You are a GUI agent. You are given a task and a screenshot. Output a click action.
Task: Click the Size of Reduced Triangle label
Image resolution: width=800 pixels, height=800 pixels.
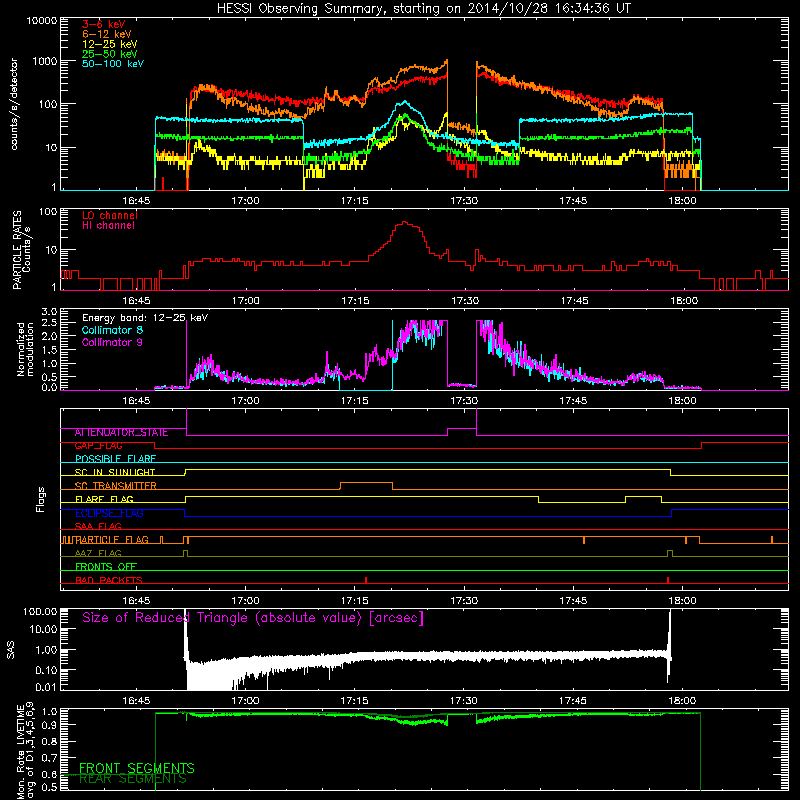coord(253,618)
